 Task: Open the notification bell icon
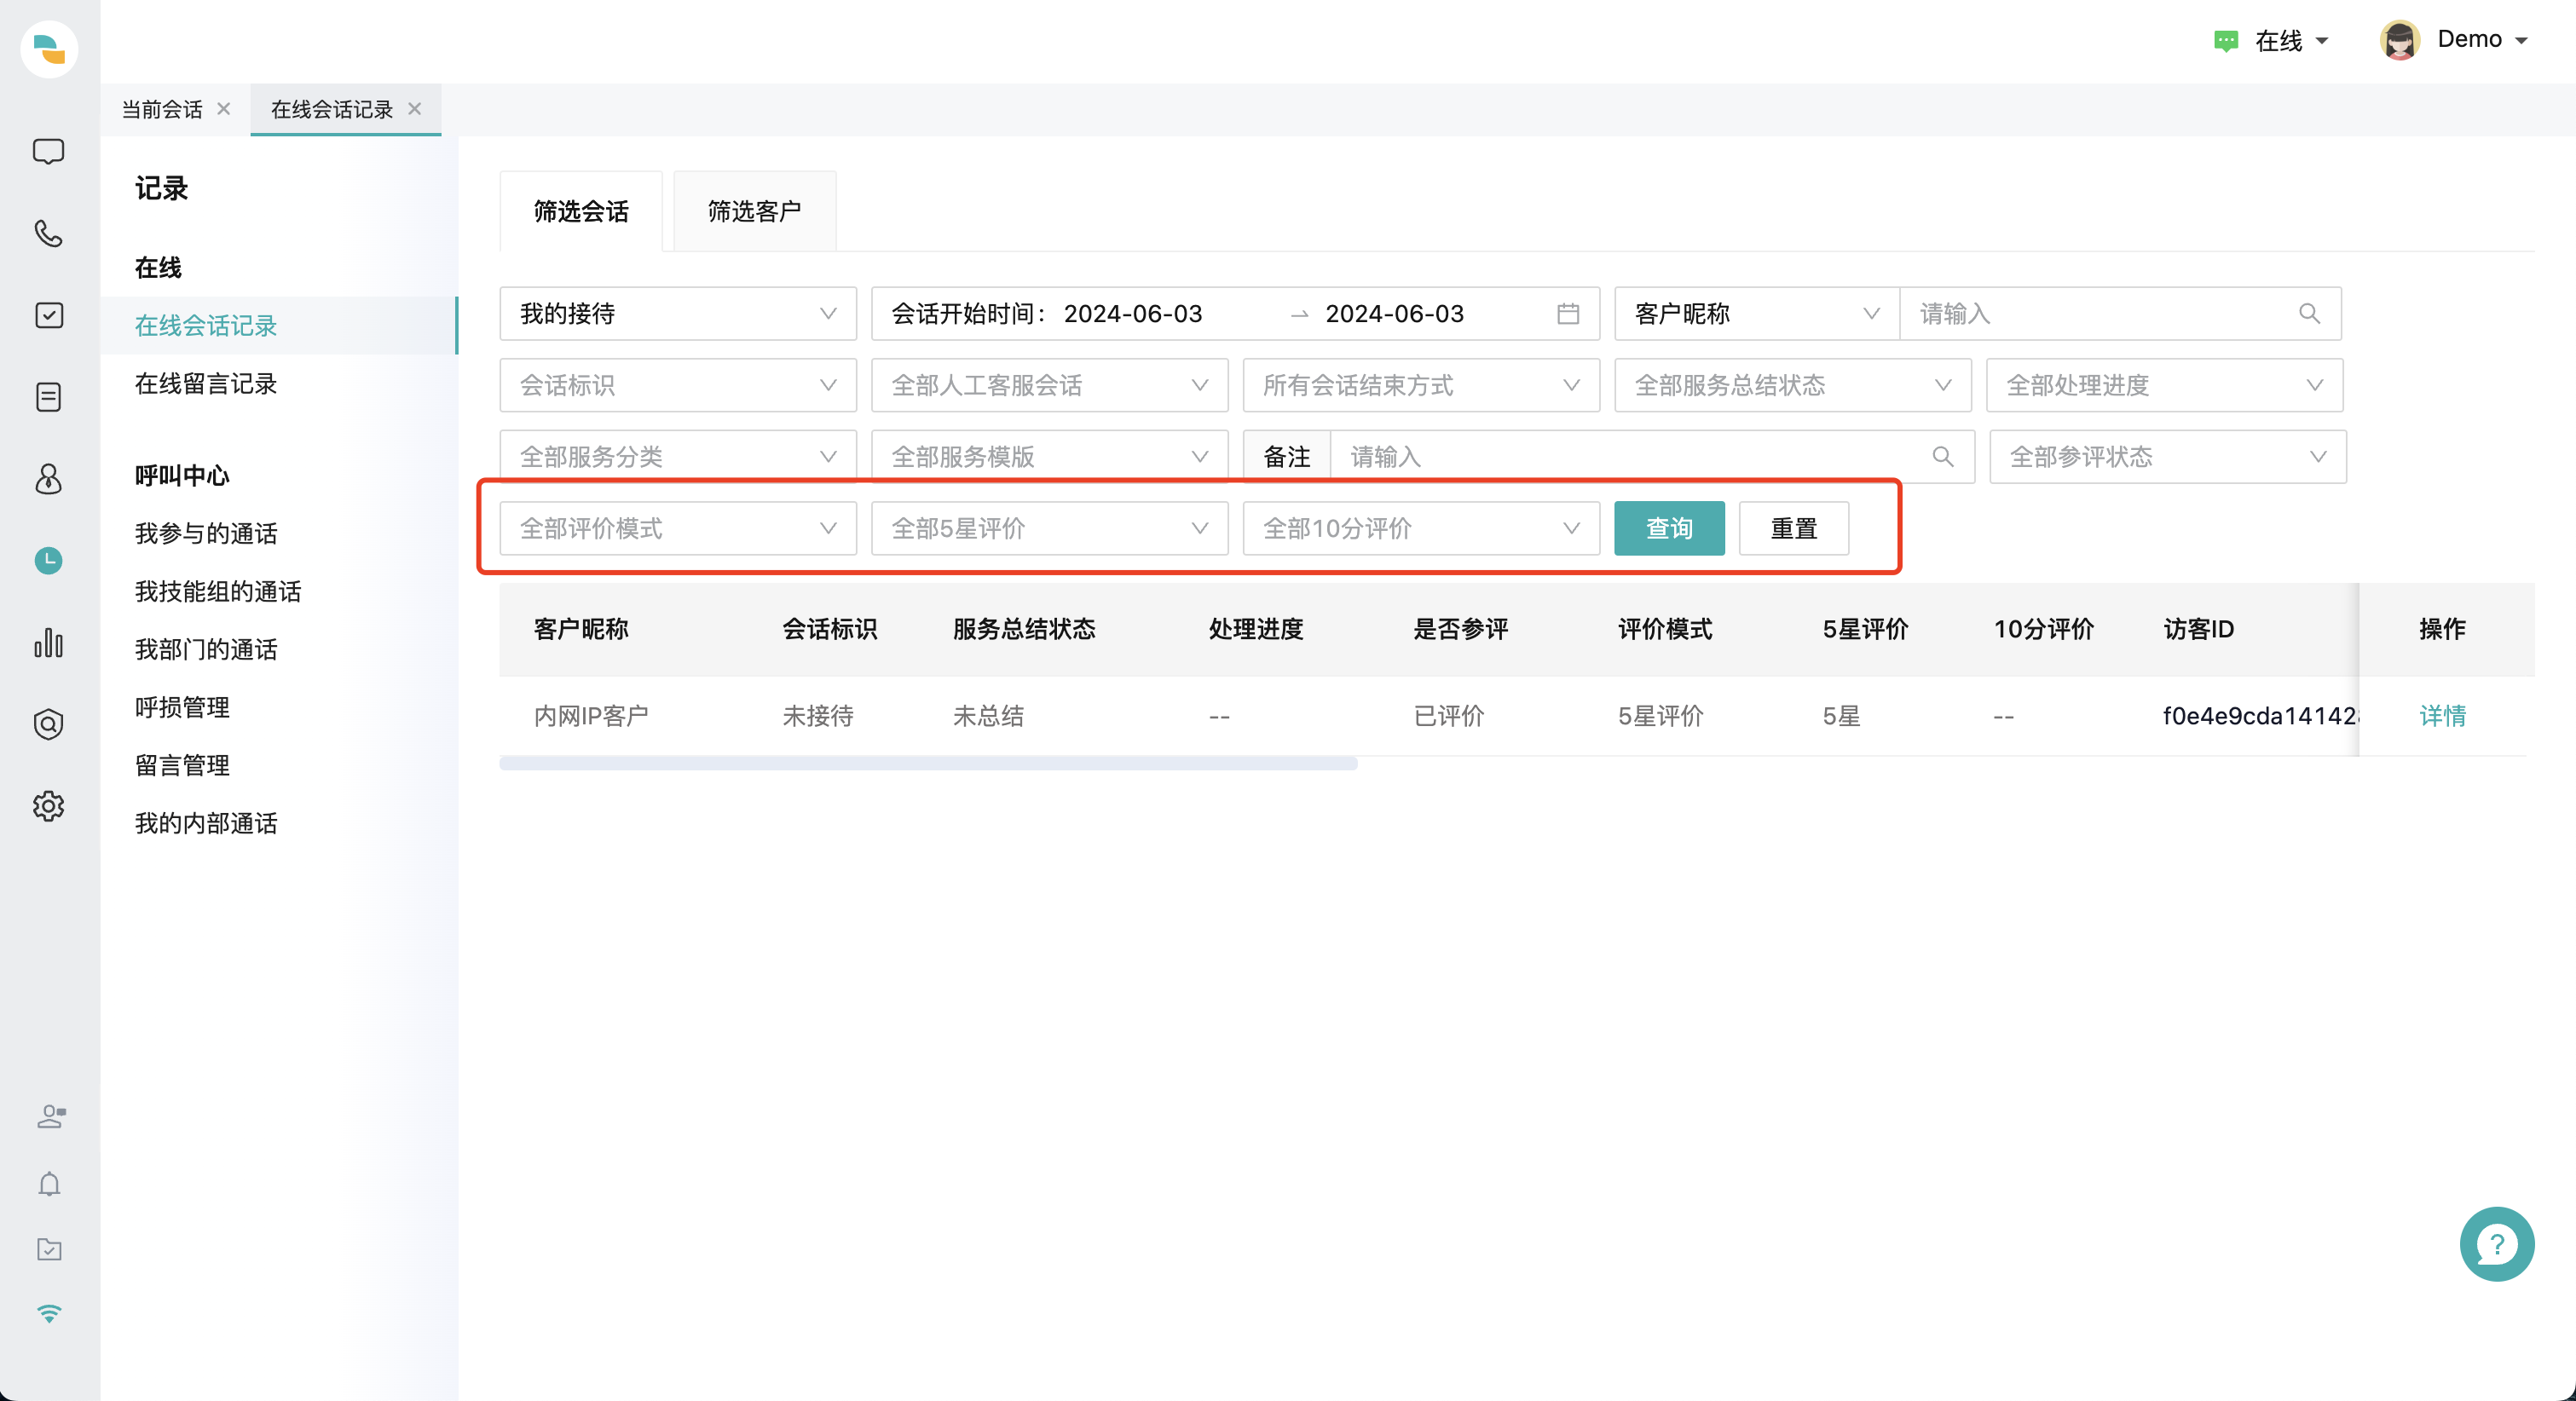pos(49,1184)
